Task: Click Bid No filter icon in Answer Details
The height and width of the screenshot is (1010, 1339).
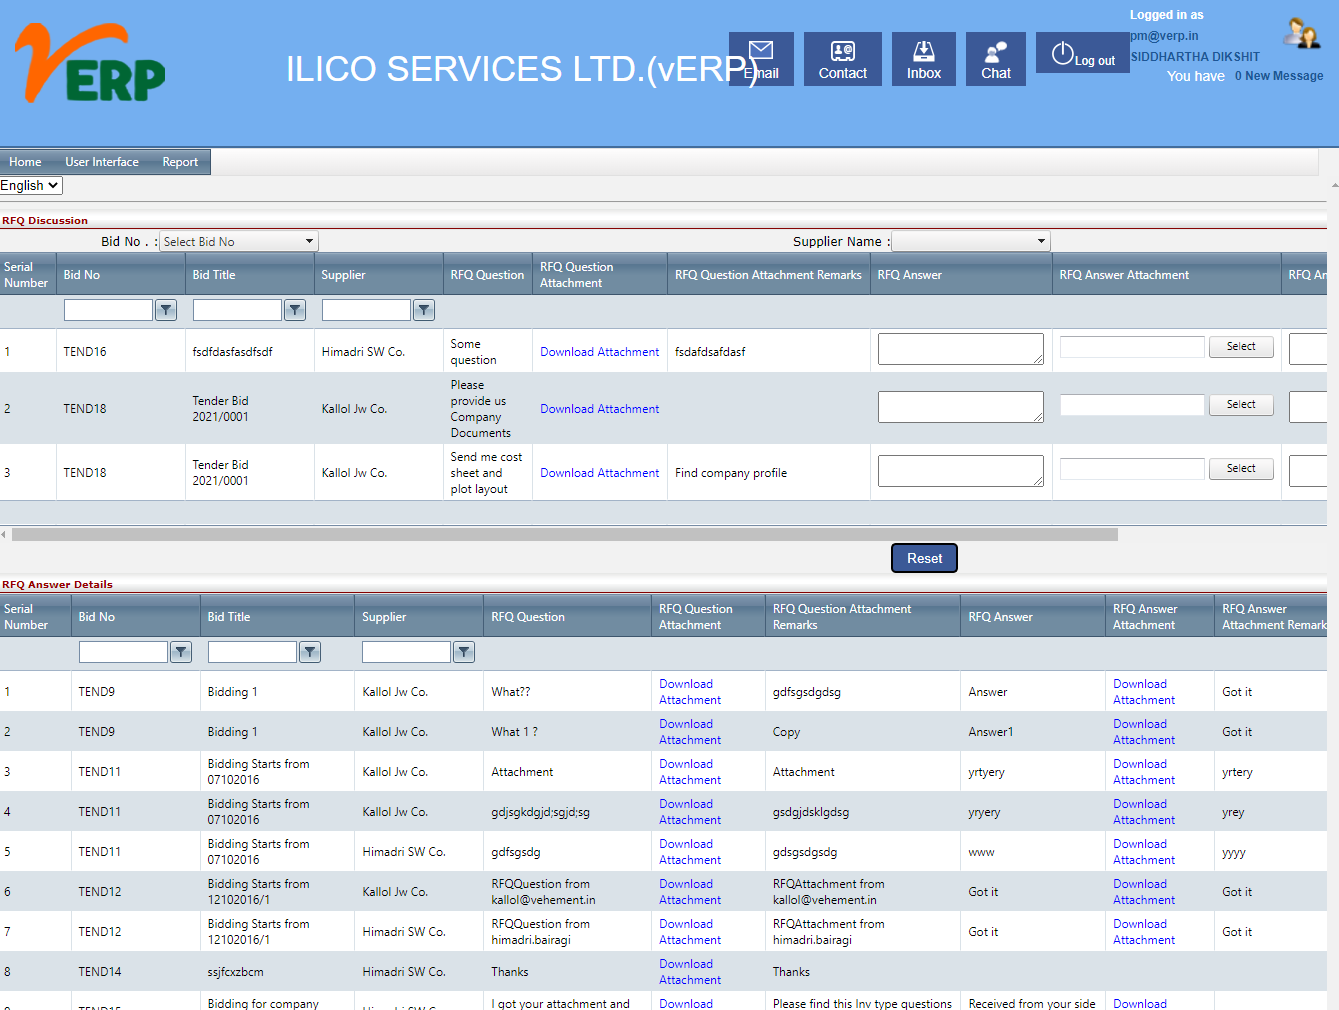Action: 181,652
